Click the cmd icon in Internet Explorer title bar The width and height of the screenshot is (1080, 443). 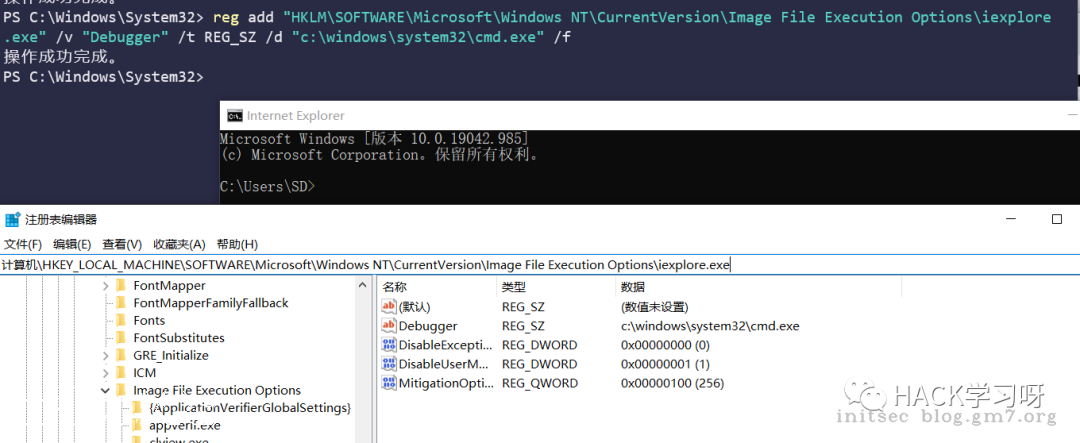234,116
